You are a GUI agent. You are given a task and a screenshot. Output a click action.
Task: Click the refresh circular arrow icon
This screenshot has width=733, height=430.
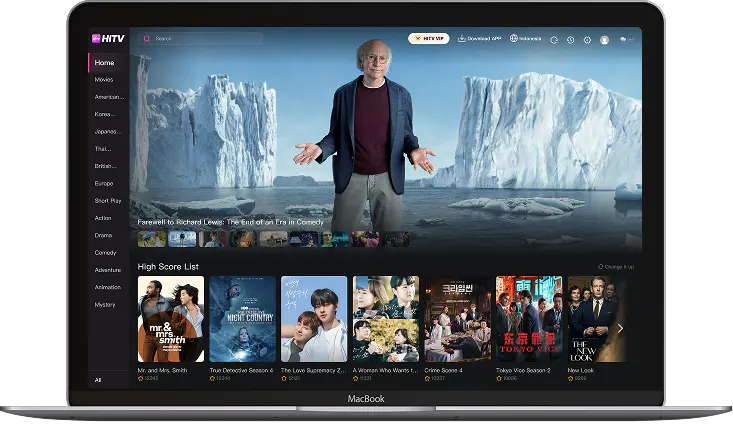pyautogui.click(x=554, y=40)
